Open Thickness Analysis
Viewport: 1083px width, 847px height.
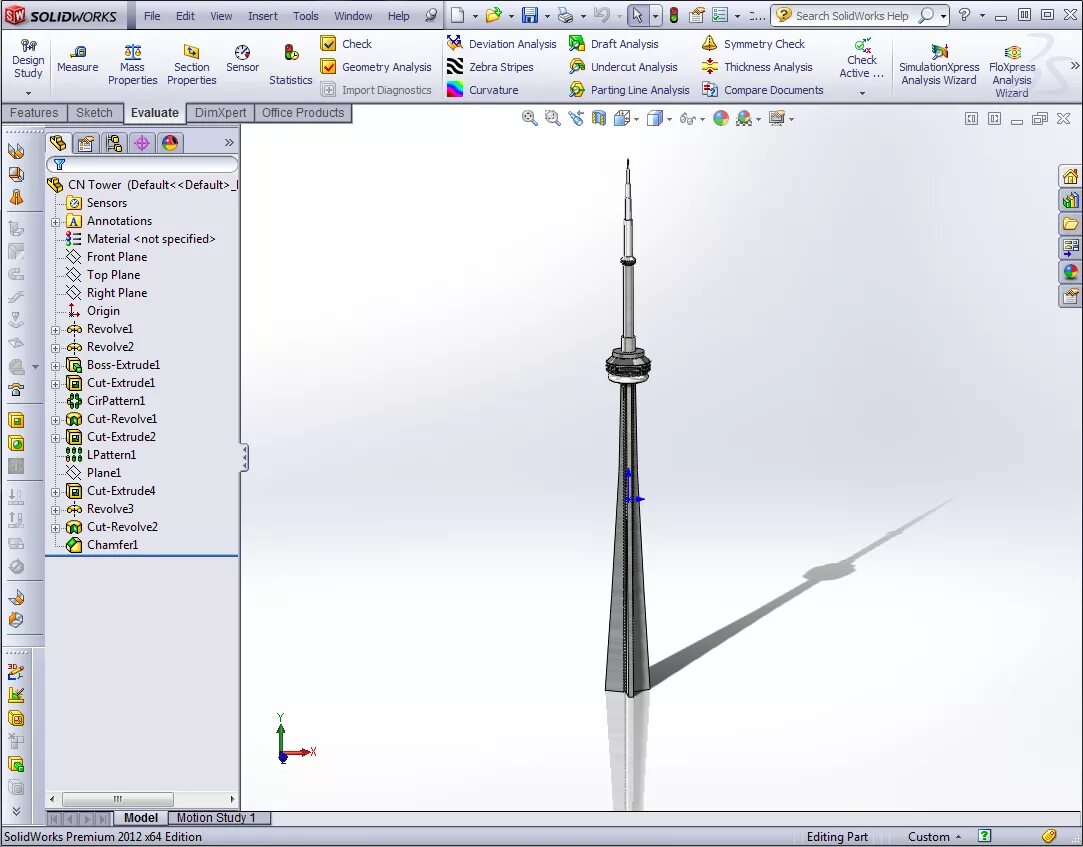[x=757, y=67]
